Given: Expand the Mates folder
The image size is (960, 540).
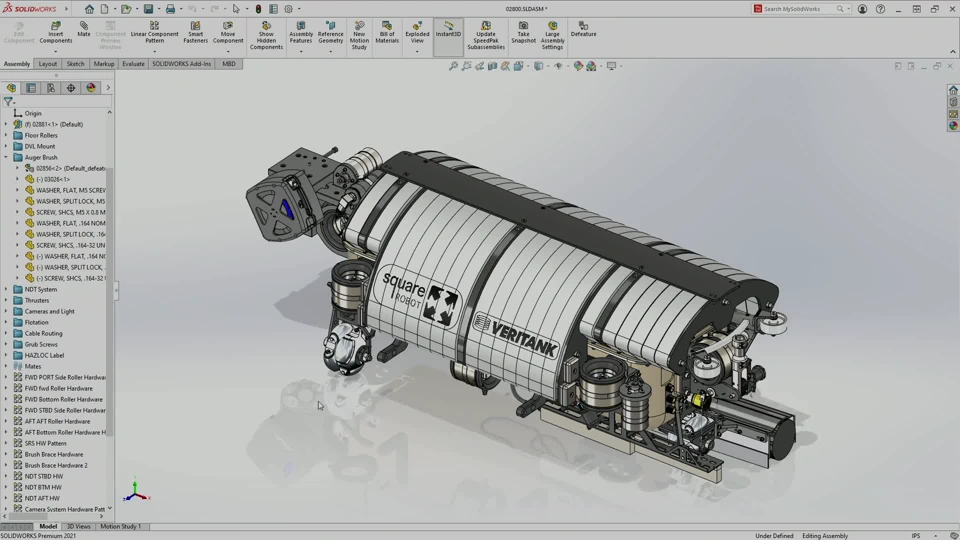Looking at the screenshot, I should click(6, 366).
